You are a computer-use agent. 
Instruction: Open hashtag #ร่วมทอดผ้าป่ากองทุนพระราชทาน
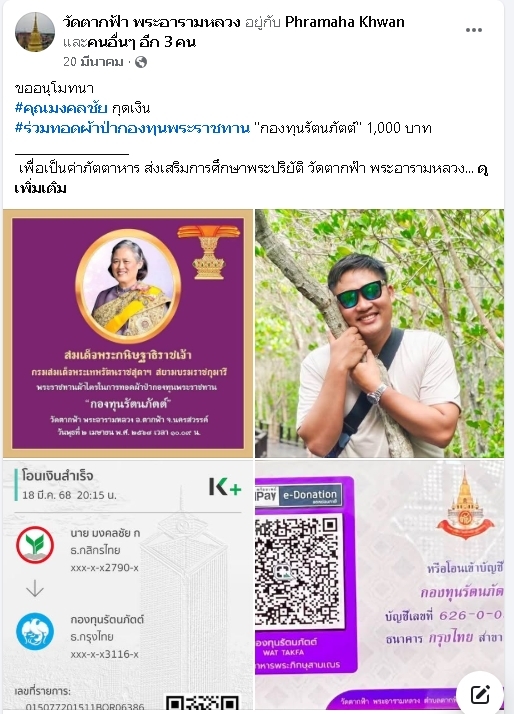coord(132,128)
